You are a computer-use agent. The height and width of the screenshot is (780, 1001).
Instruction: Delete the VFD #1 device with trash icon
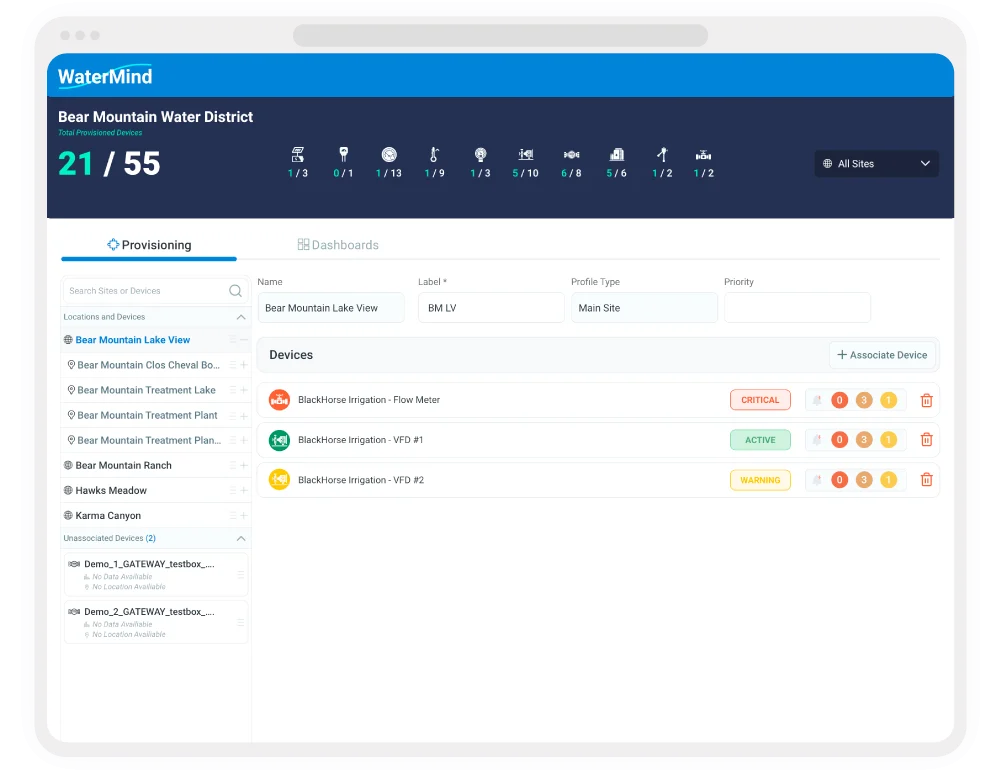pyautogui.click(x=926, y=440)
